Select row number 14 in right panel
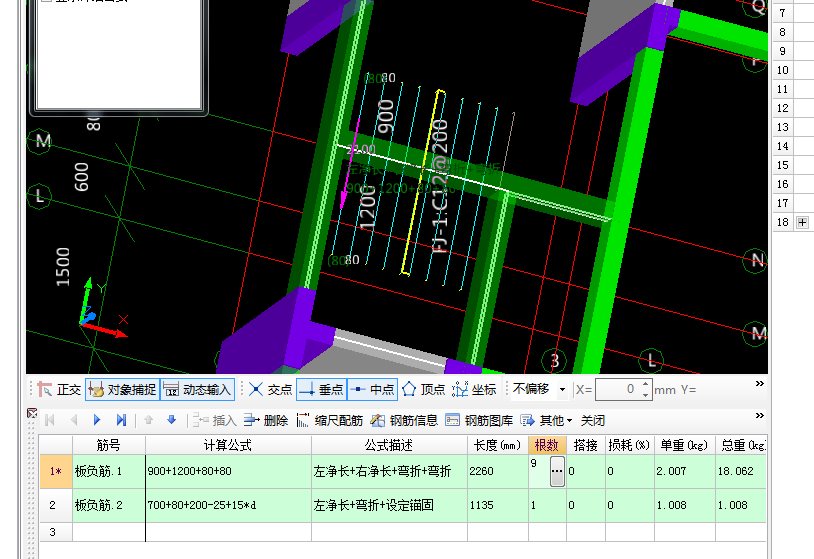The height and width of the screenshot is (559, 814). coord(782,146)
